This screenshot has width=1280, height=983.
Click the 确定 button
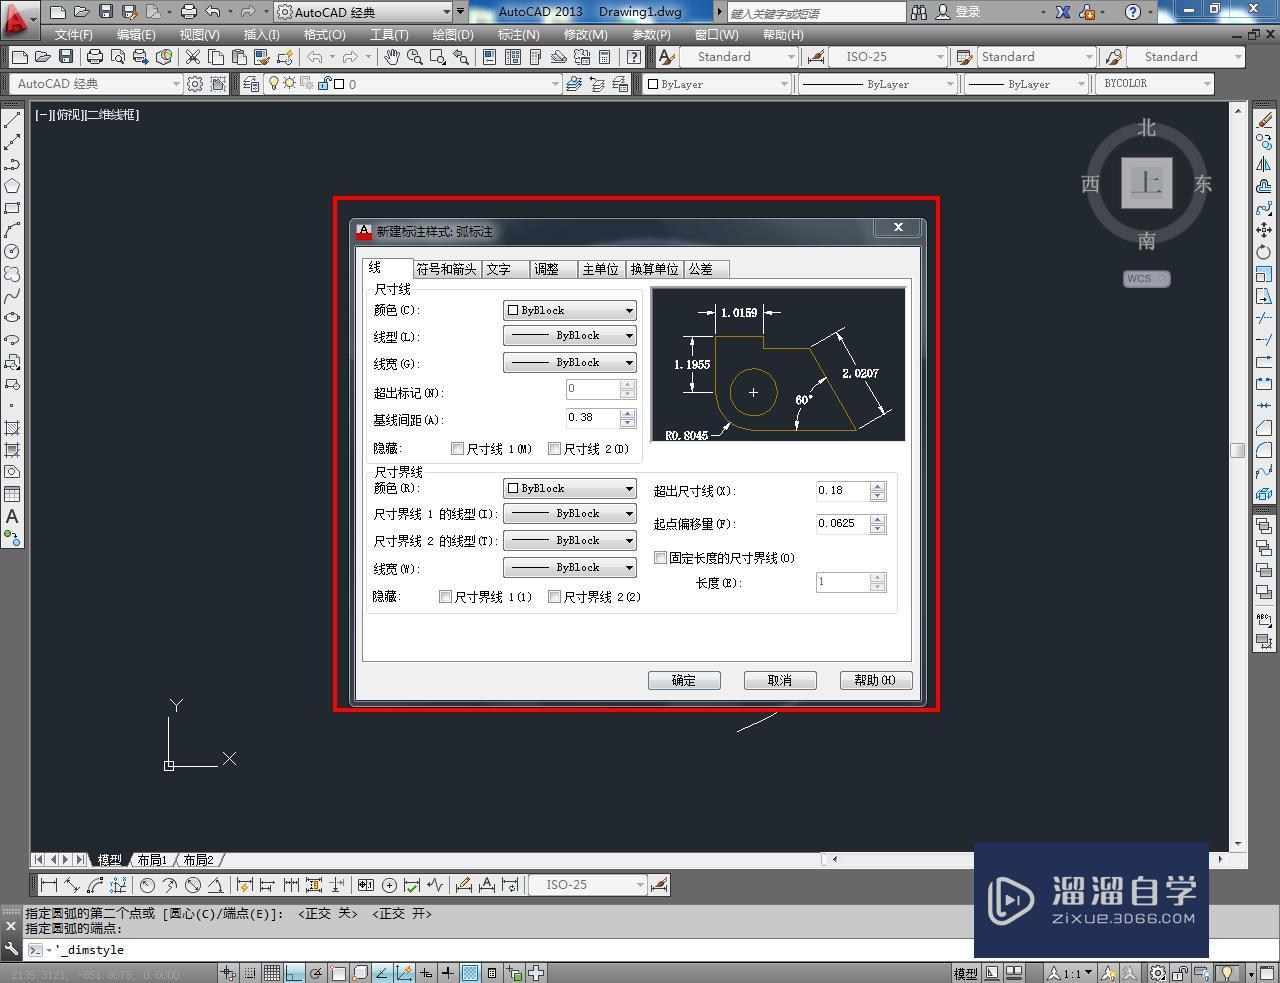[x=684, y=680]
